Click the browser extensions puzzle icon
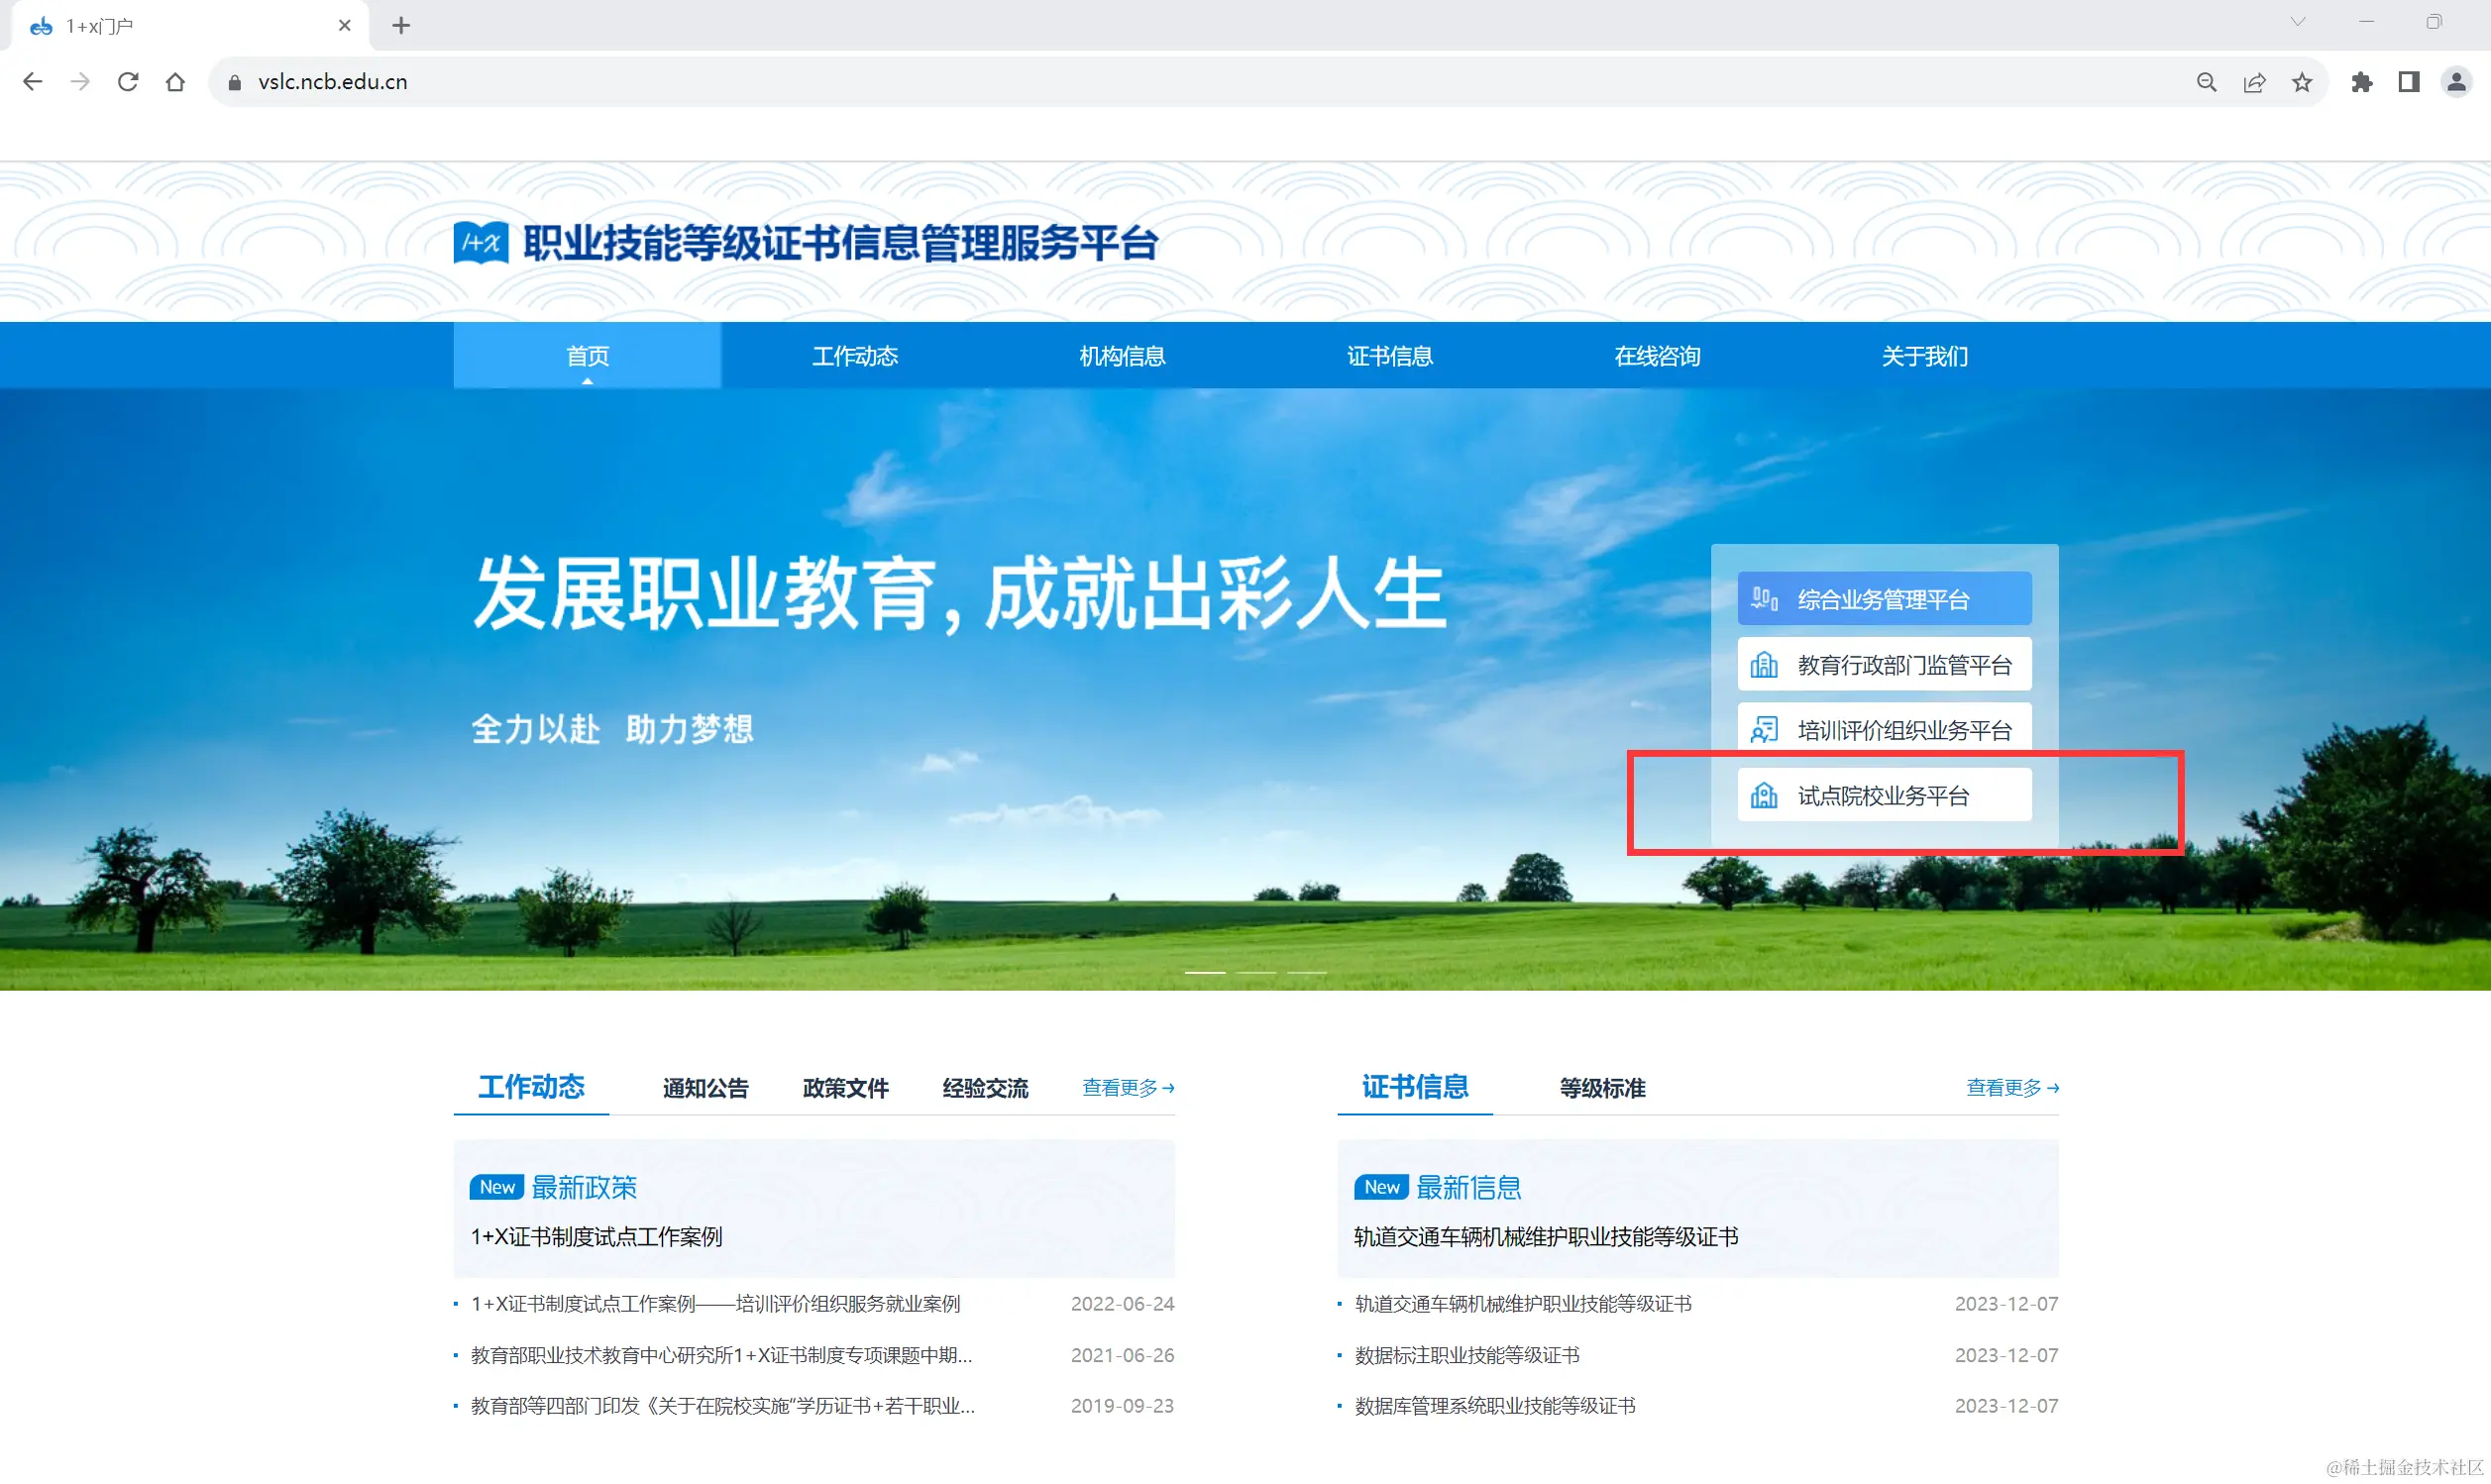 pos(2363,82)
